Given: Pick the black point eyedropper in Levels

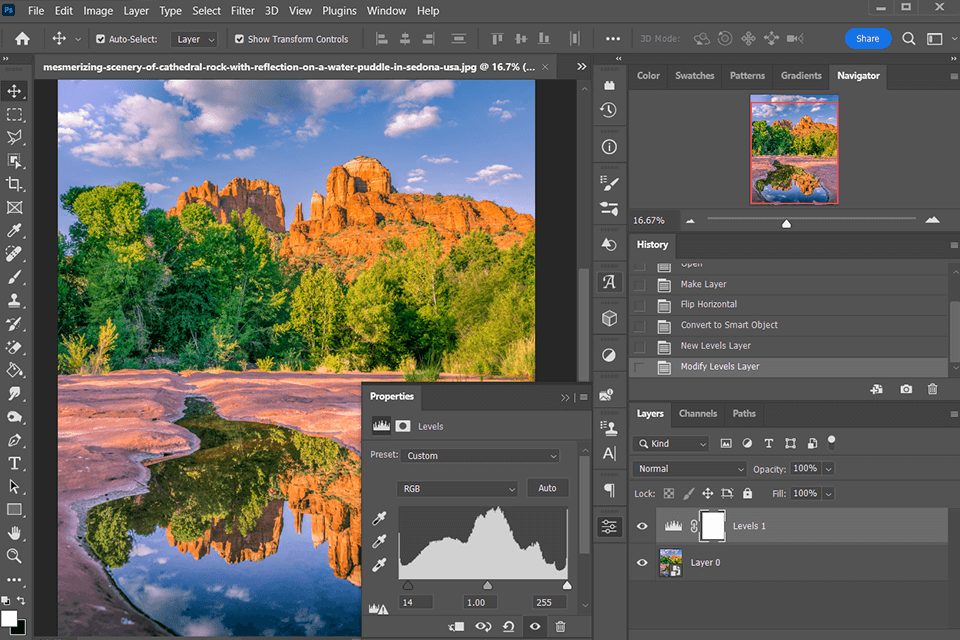Looking at the screenshot, I should point(379,519).
